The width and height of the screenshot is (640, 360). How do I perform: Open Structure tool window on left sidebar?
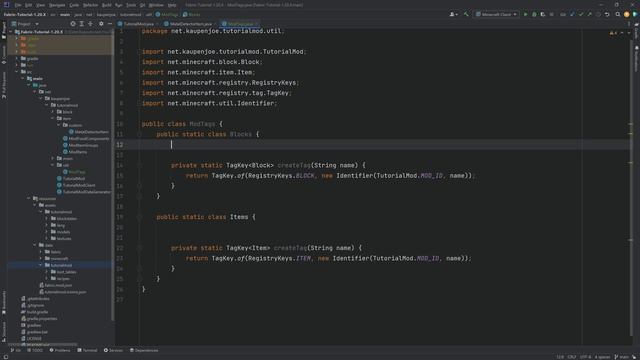tap(4, 331)
